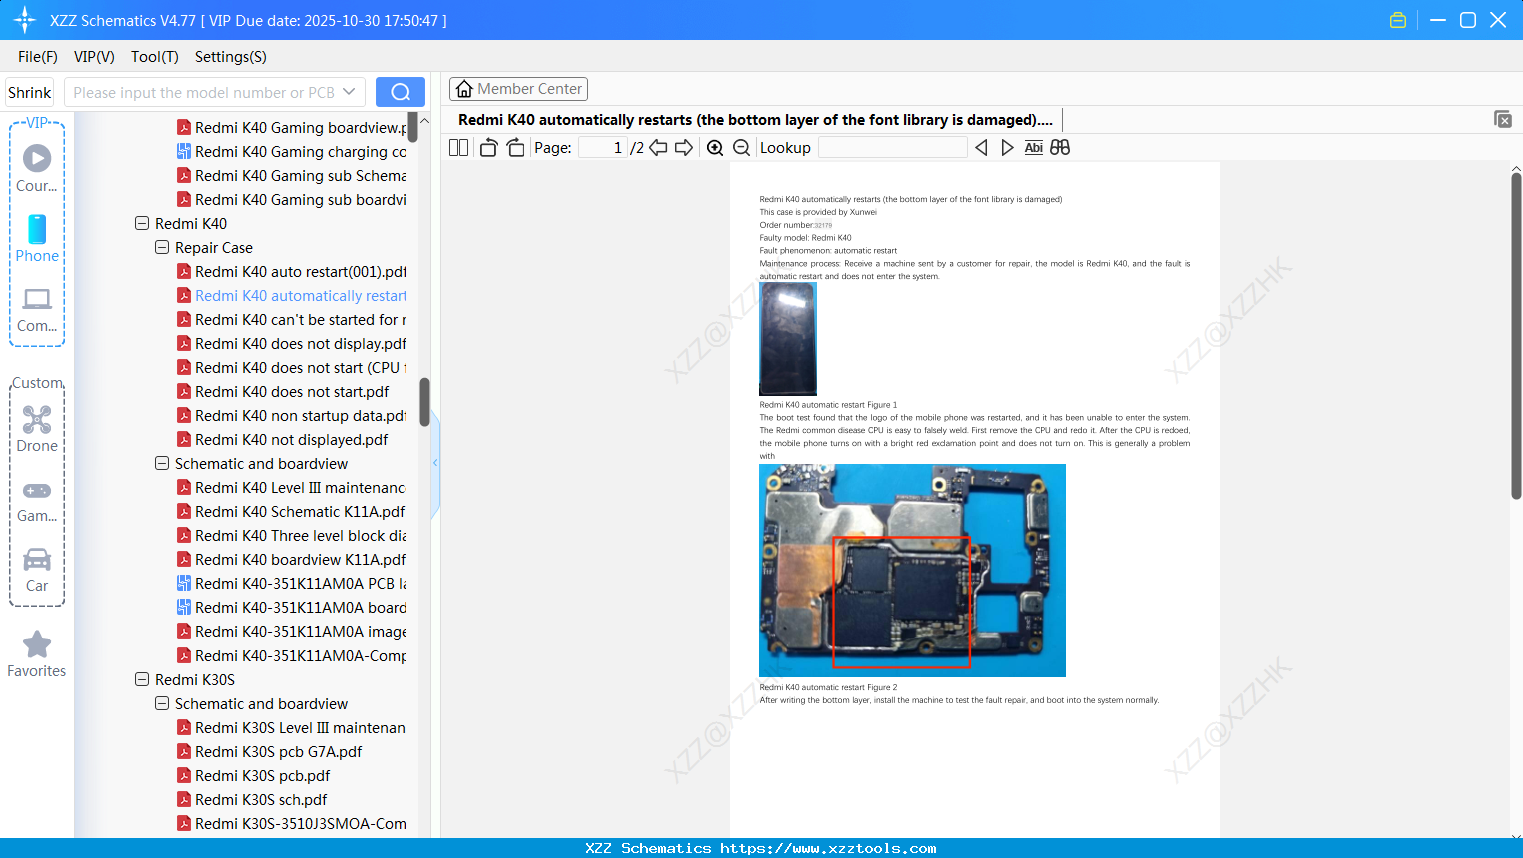Click the binoculars find icon
Viewport: 1523px width, 858px height.
tap(1060, 148)
